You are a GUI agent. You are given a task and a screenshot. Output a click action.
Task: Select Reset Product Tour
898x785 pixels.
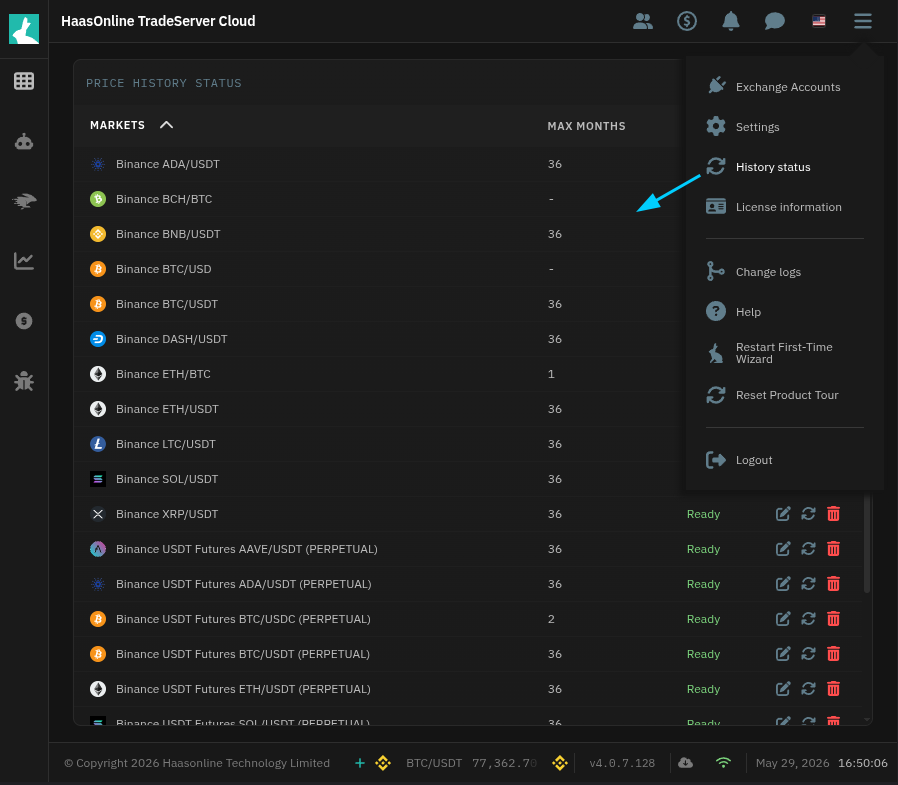click(x=773, y=395)
